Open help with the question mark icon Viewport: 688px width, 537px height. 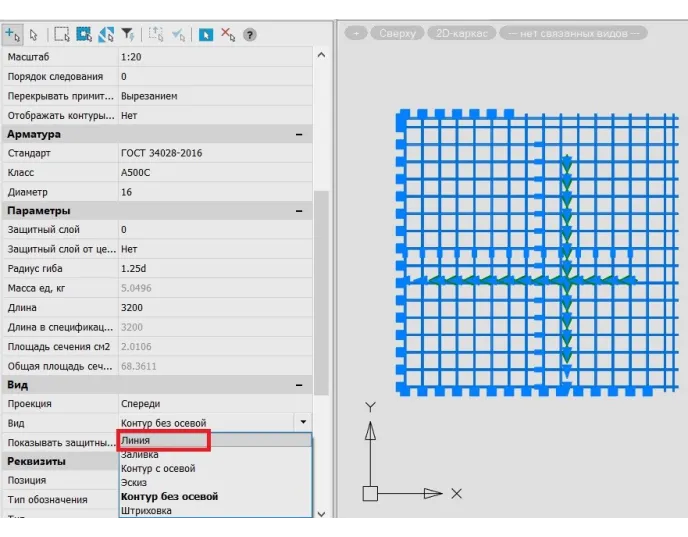pyautogui.click(x=250, y=33)
